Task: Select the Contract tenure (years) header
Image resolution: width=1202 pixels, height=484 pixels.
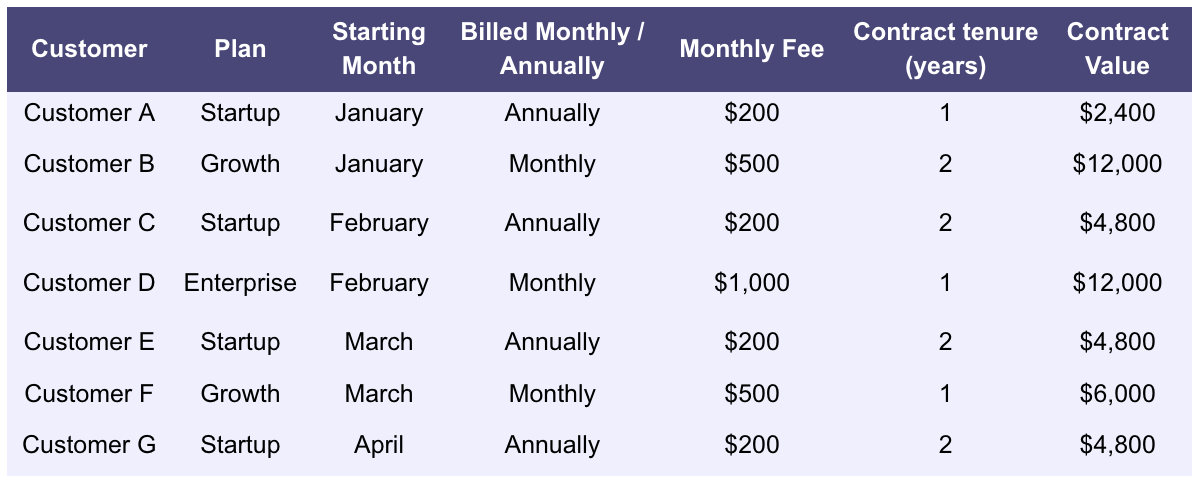Action: (945, 49)
